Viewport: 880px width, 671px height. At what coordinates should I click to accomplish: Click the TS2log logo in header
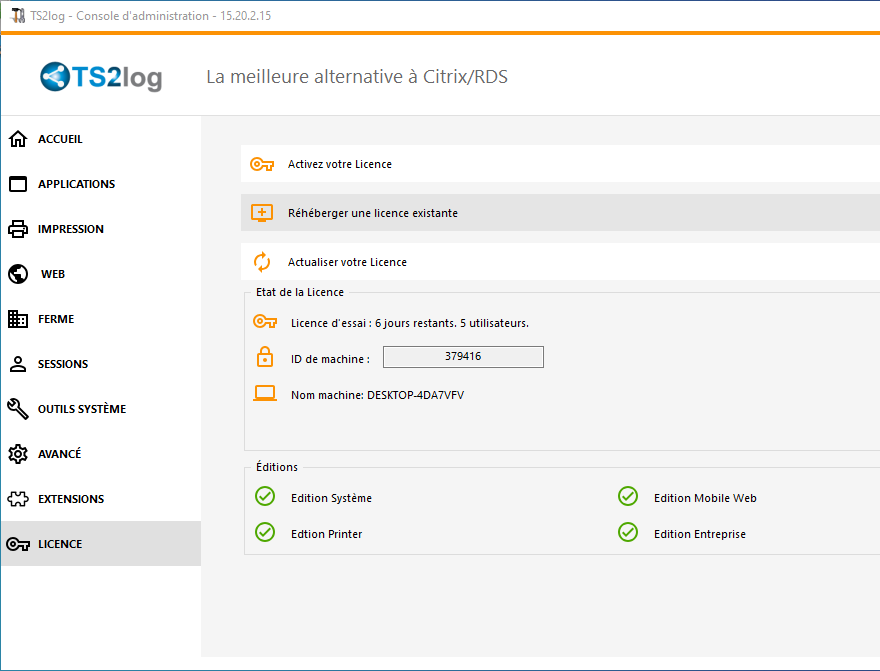[101, 77]
